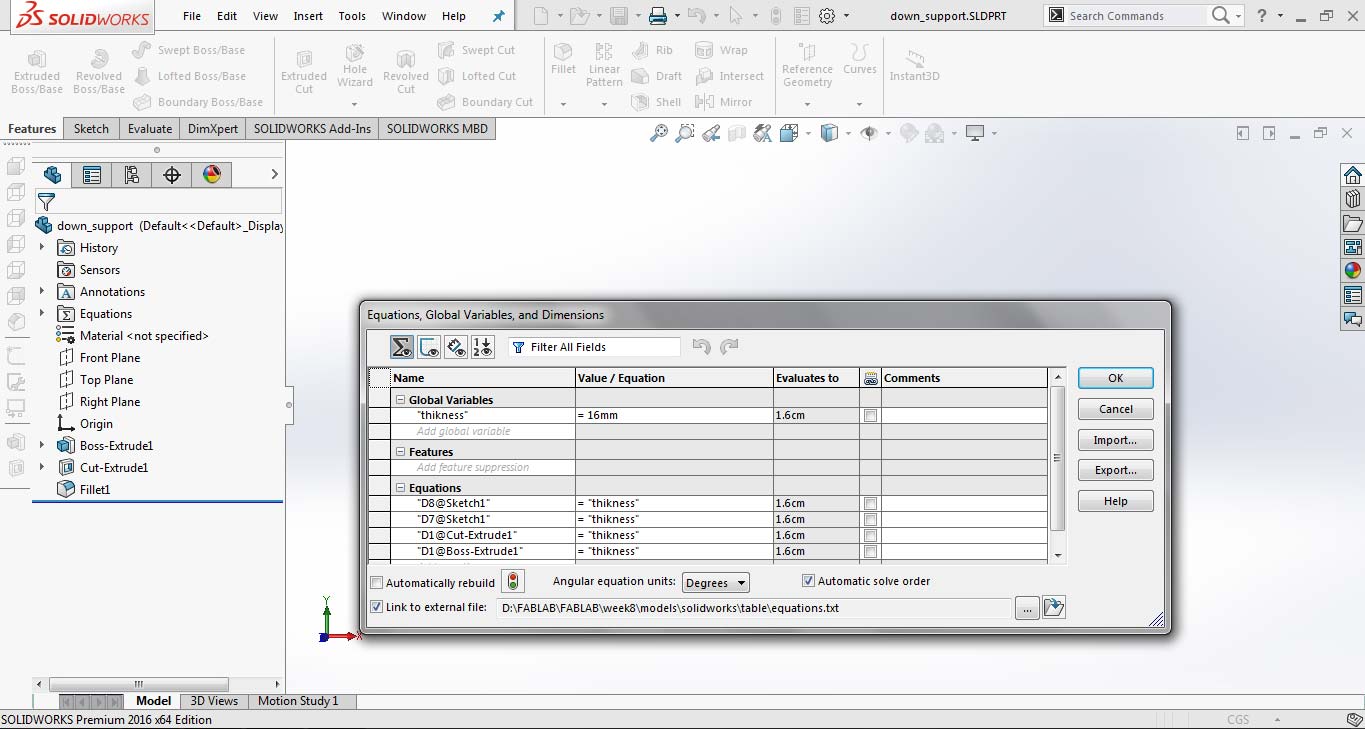Click the pushpin icon beside Help menu
Screen dimensions: 1365x729
[499, 16]
